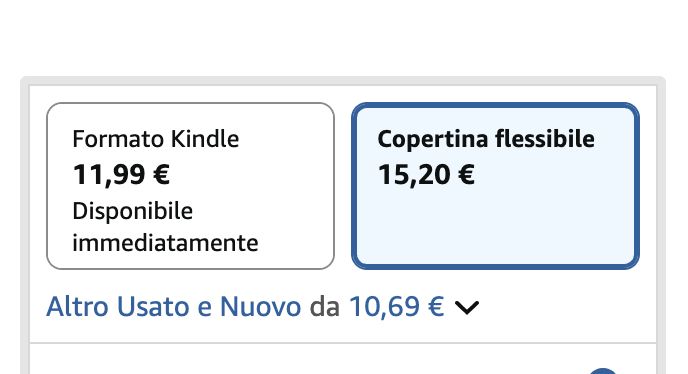688x374 pixels.
Task: Click the black chevron after 10,69 €
Action: tap(466, 307)
